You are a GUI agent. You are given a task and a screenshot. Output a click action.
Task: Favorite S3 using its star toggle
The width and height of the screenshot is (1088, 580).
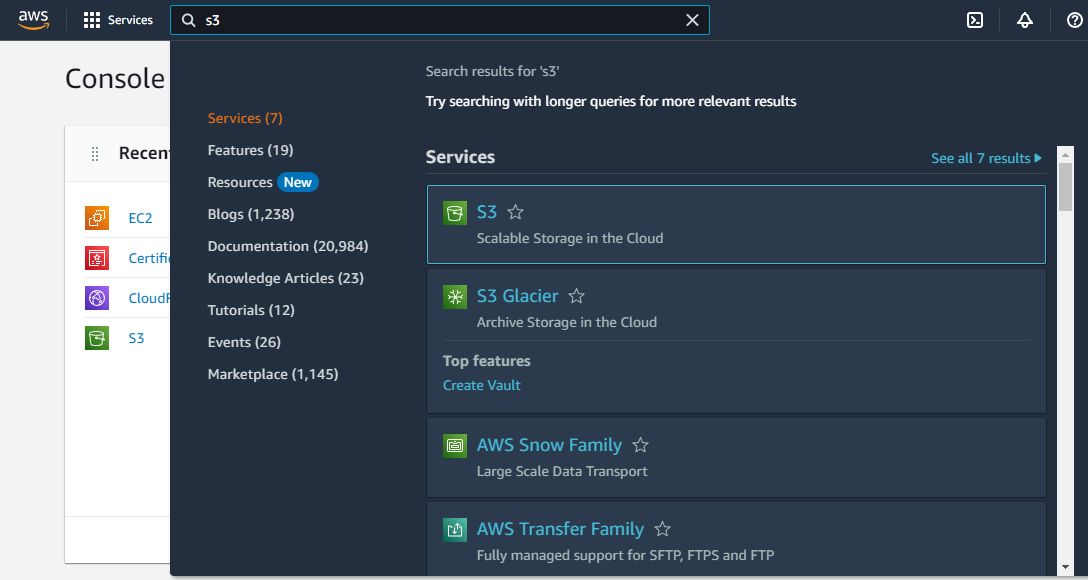515,212
